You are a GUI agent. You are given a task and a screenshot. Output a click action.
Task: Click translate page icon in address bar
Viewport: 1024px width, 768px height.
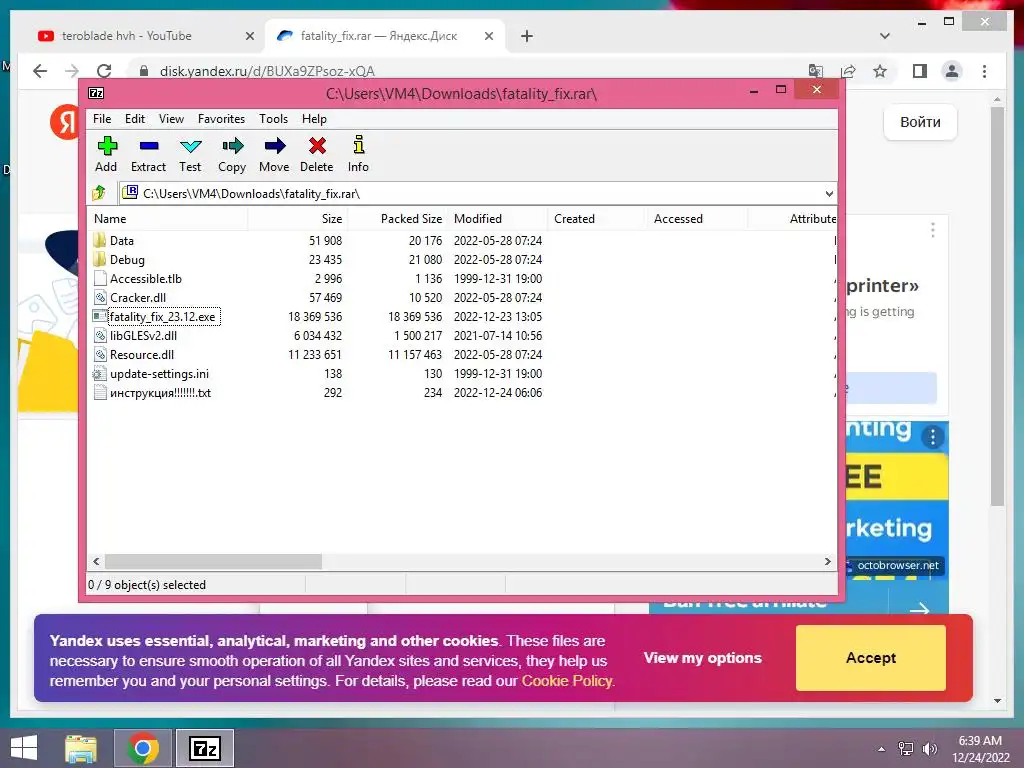tap(816, 71)
